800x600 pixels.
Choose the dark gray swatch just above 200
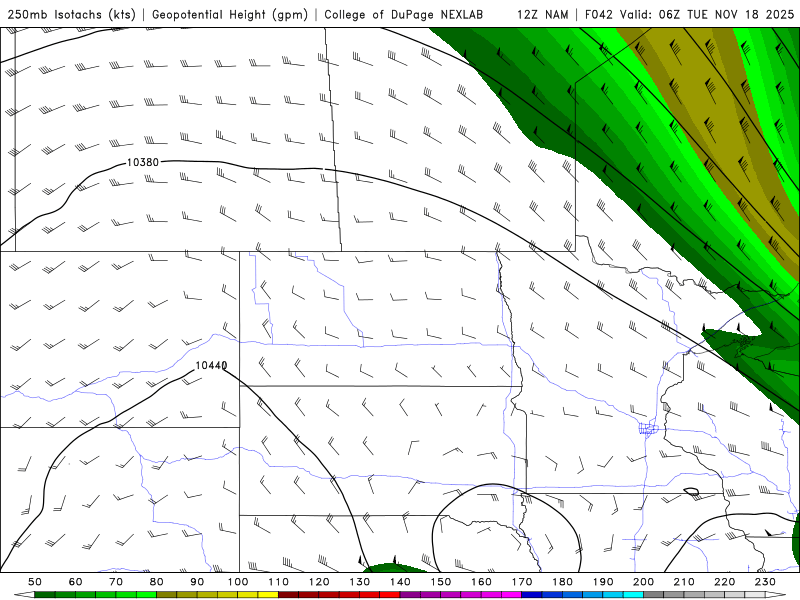pyautogui.click(x=654, y=594)
